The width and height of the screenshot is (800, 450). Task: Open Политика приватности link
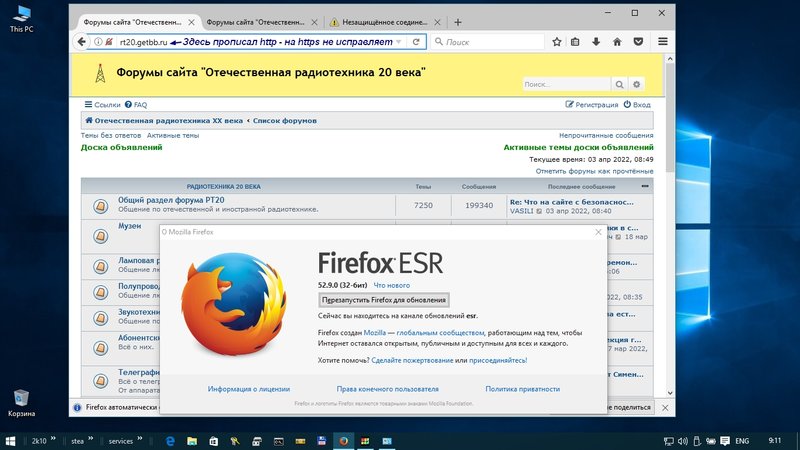pyautogui.click(x=522, y=389)
